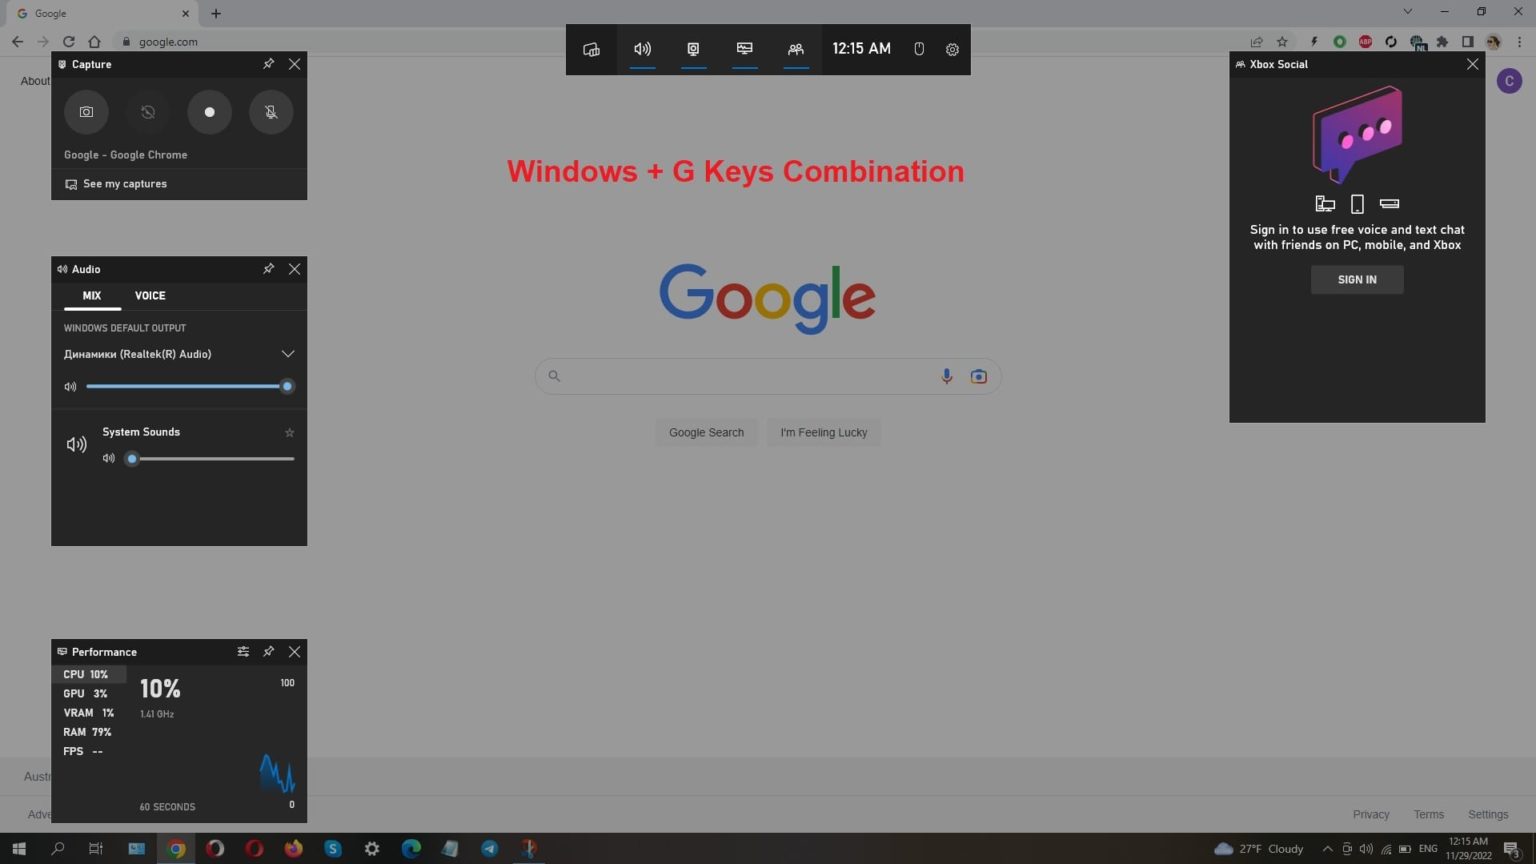Click SIGN IN in Xbox Social
The height and width of the screenshot is (864, 1536).
click(1356, 280)
